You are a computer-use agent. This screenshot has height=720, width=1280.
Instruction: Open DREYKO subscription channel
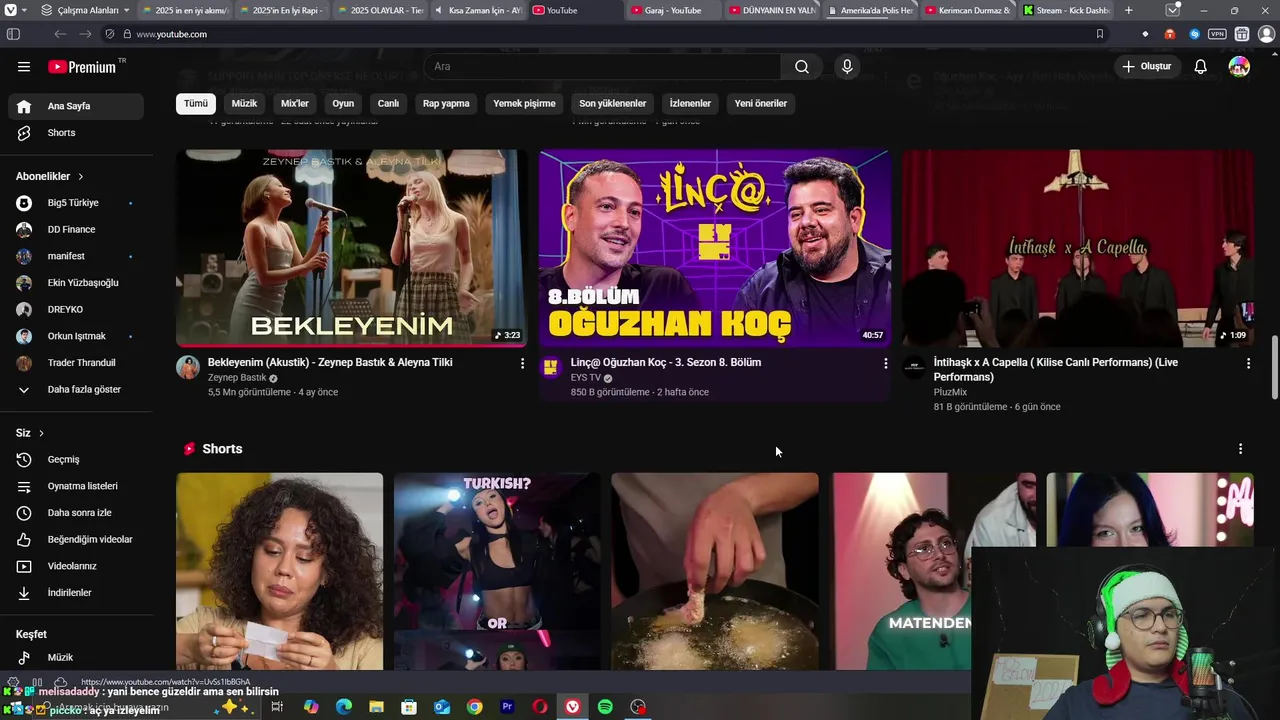[x=76, y=310]
